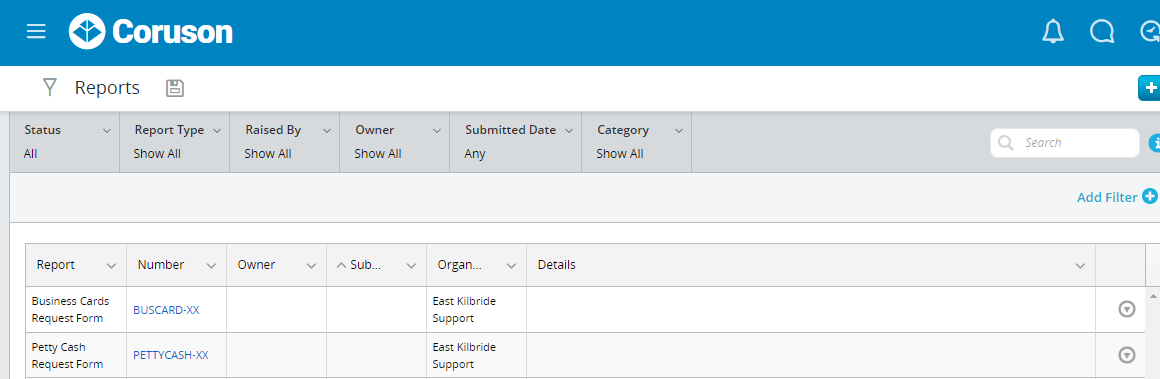Screen dimensions: 1160x379
Task: Select Business Cards Request Form text
Action: click(x=70, y=310)
